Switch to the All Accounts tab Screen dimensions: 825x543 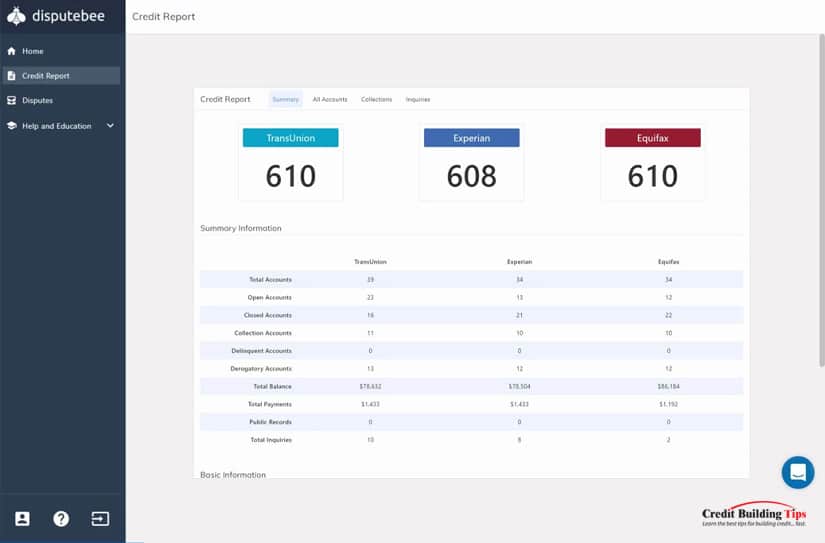click(x=330, y=99)
